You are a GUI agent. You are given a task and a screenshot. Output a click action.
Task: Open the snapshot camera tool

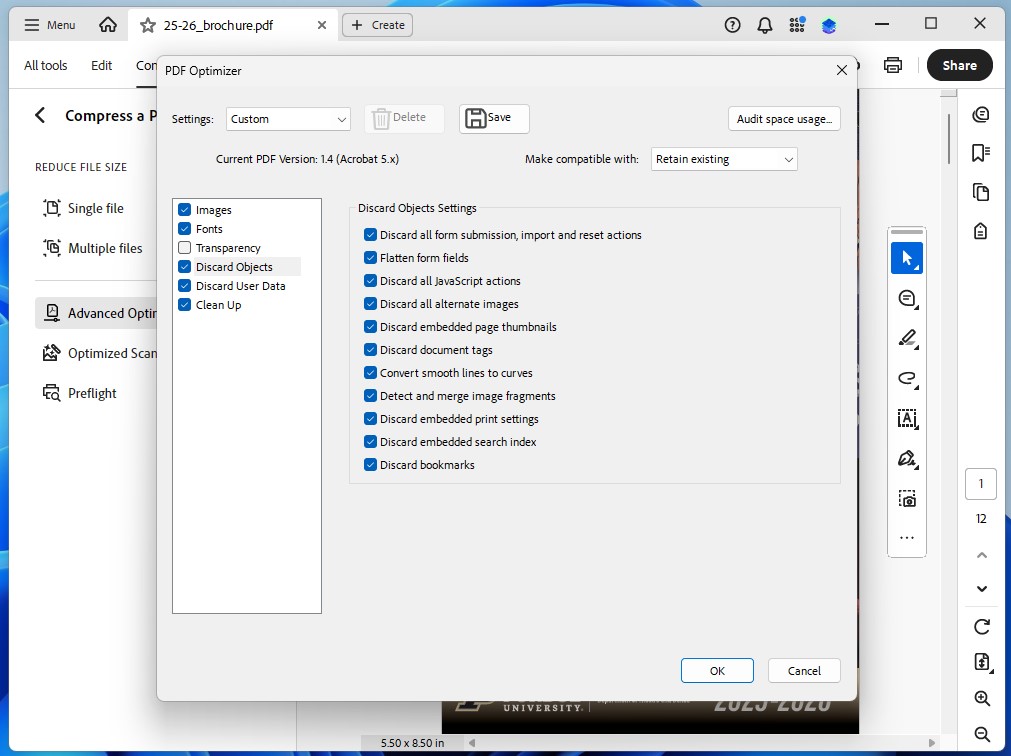click(x=907, y=498)
